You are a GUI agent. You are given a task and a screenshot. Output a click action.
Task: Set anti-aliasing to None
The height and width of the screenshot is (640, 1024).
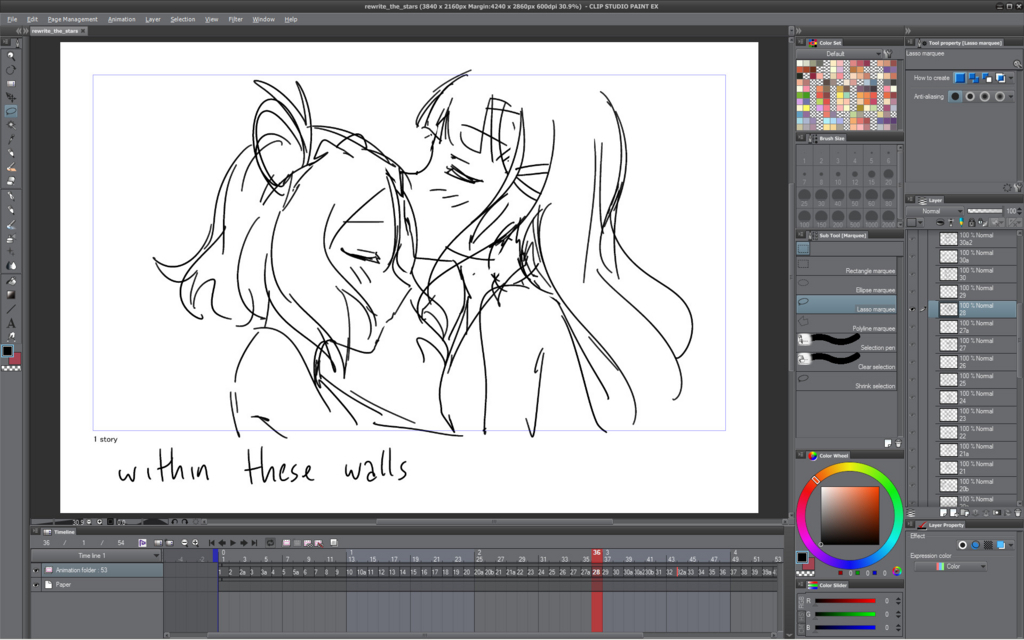click(x=955, y=96)
